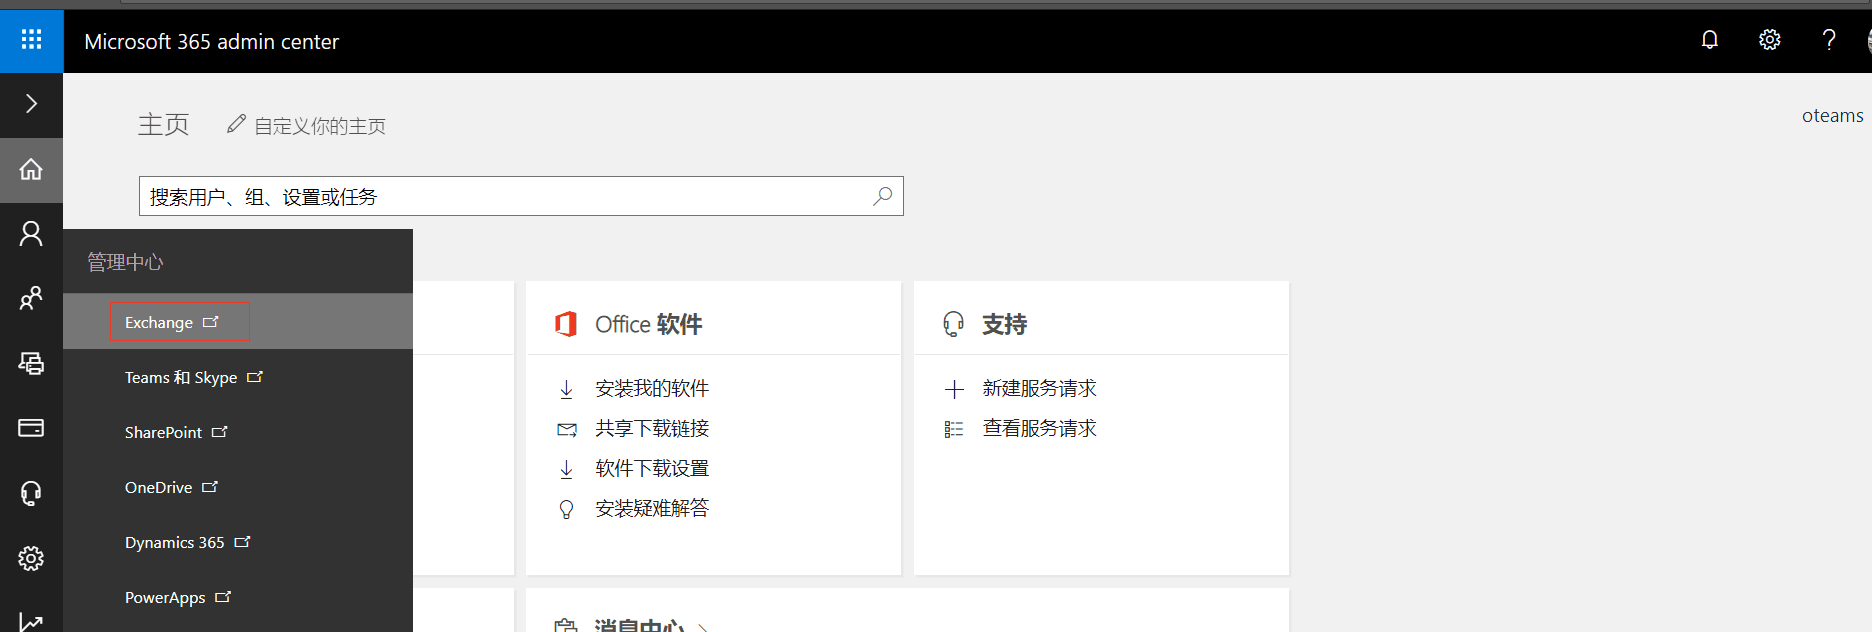This screenshot has height=632, width=1872.
Task: Click the lightbulb icon beside 安装疑难解答
Action: click(x=567, y=509)
